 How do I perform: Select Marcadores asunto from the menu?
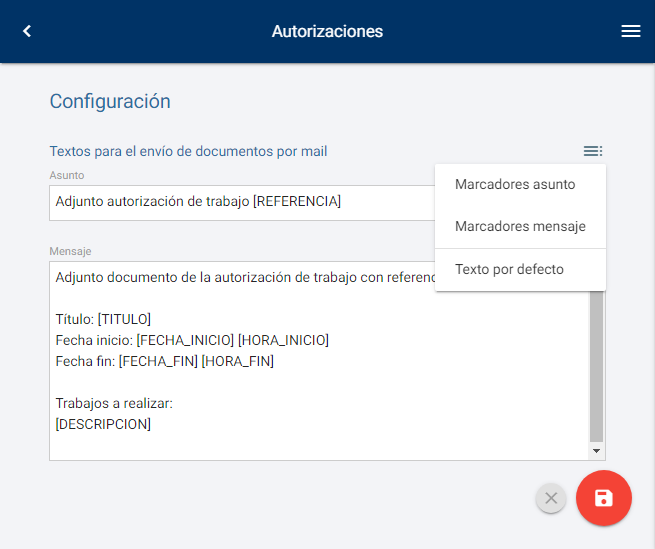click(514, 184)
